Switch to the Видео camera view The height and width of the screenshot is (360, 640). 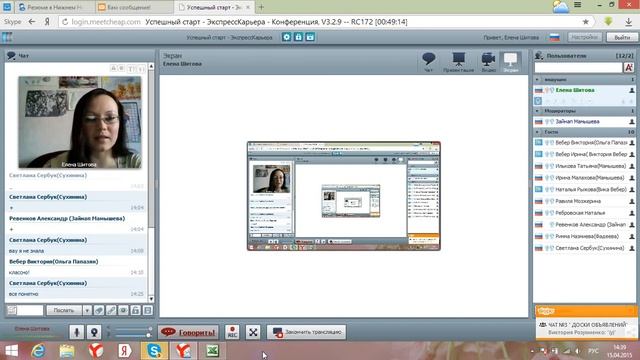(488, 62)
